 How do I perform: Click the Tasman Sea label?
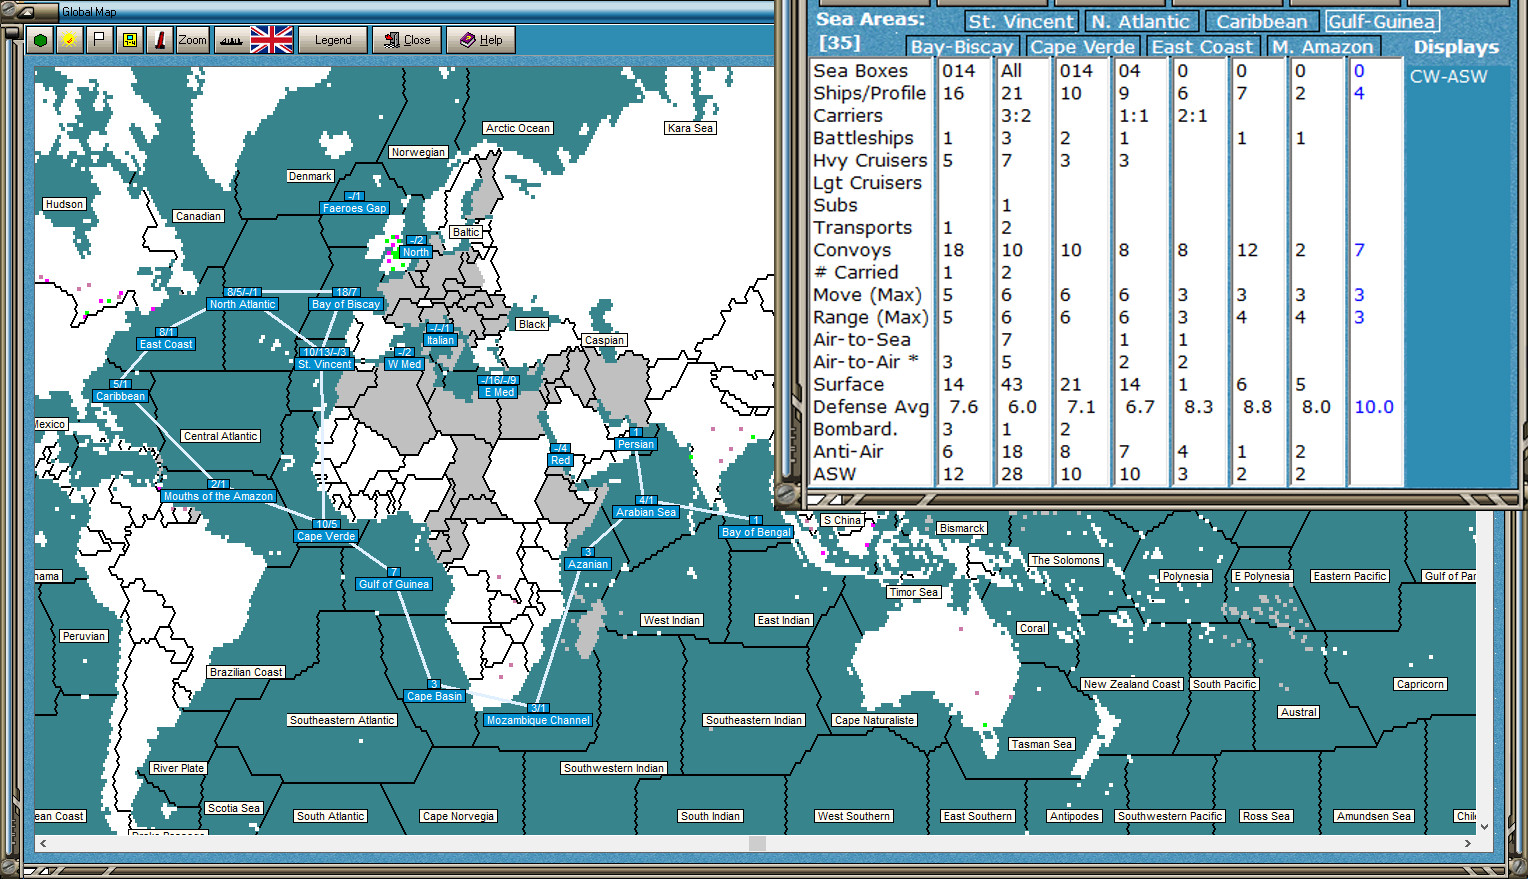(x=1041, y=744)
